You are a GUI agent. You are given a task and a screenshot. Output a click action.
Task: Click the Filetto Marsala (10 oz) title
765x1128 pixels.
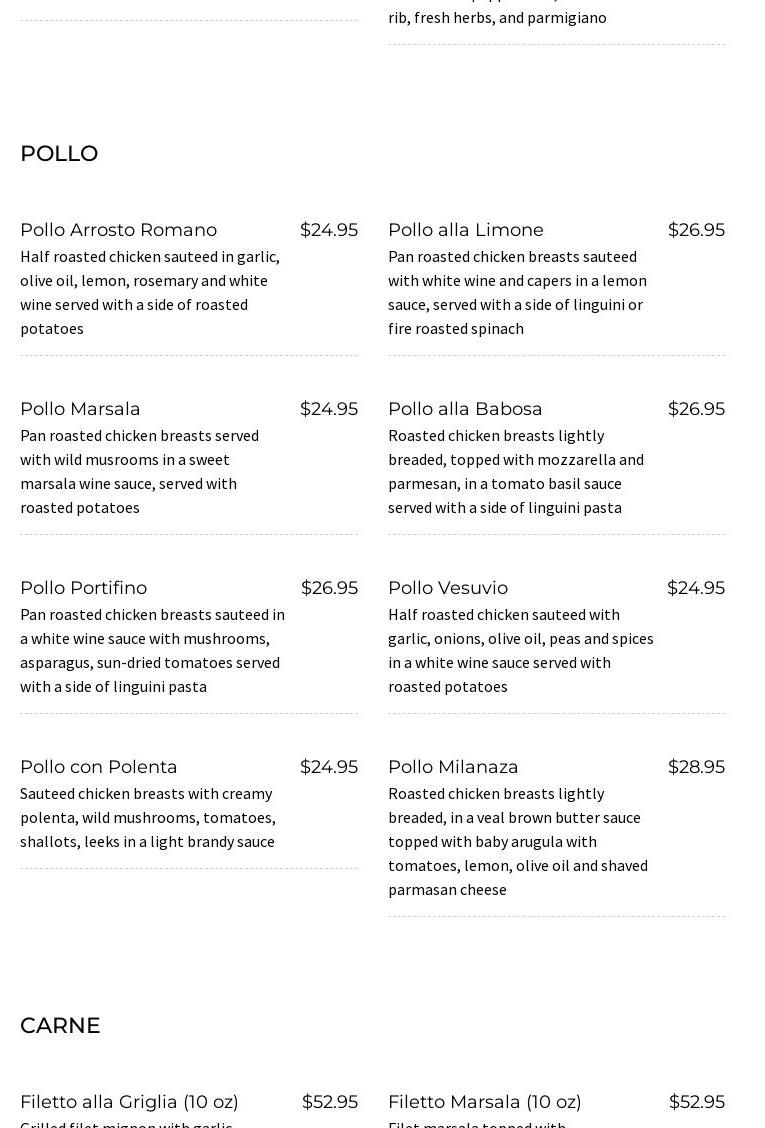click(x=485, y=1102)
